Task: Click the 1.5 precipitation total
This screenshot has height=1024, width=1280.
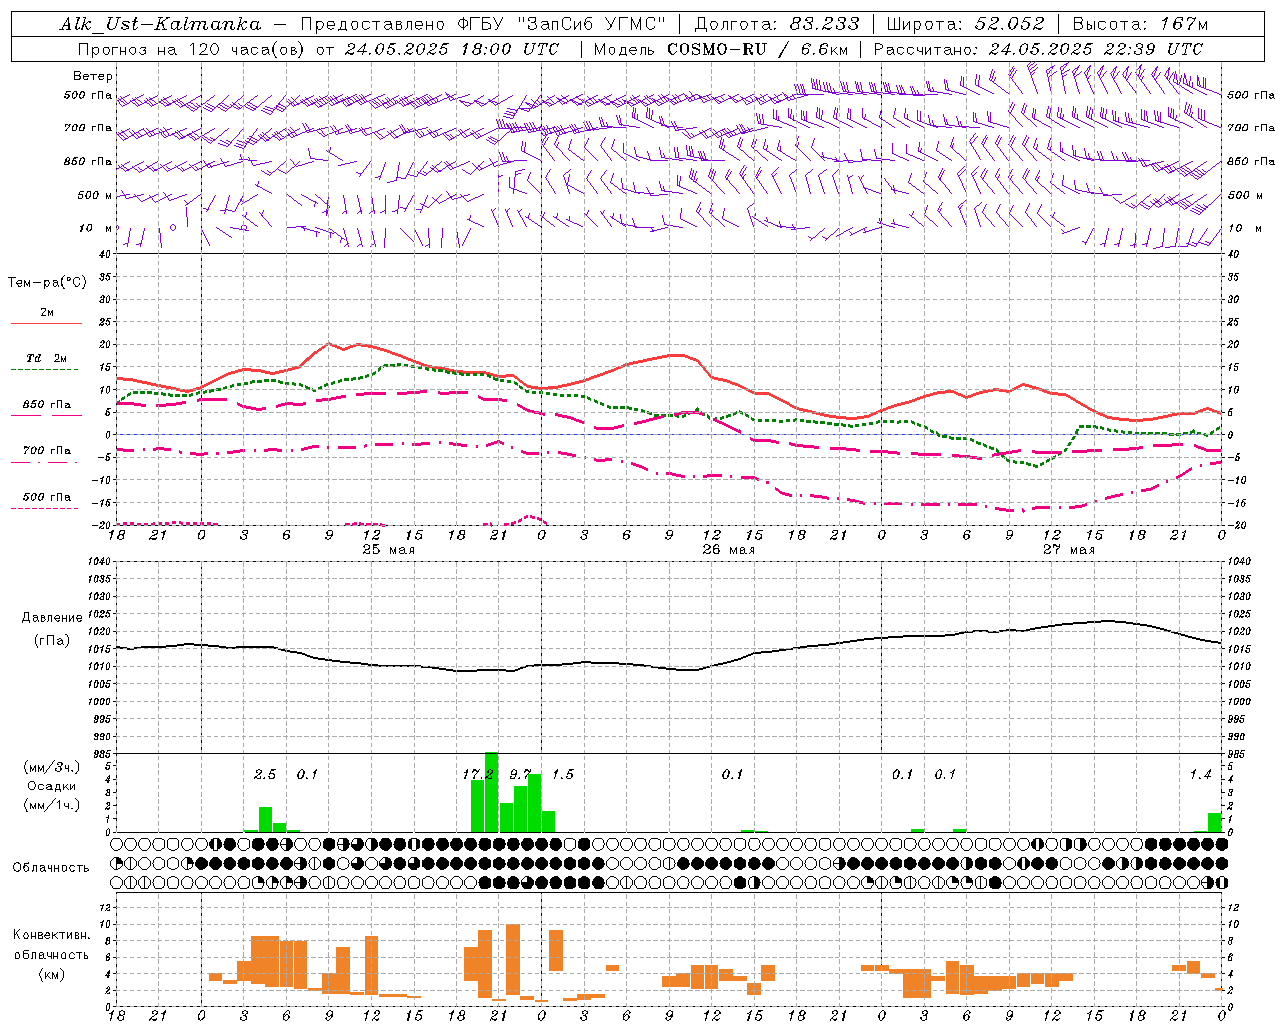Action: tap(563, 774)
